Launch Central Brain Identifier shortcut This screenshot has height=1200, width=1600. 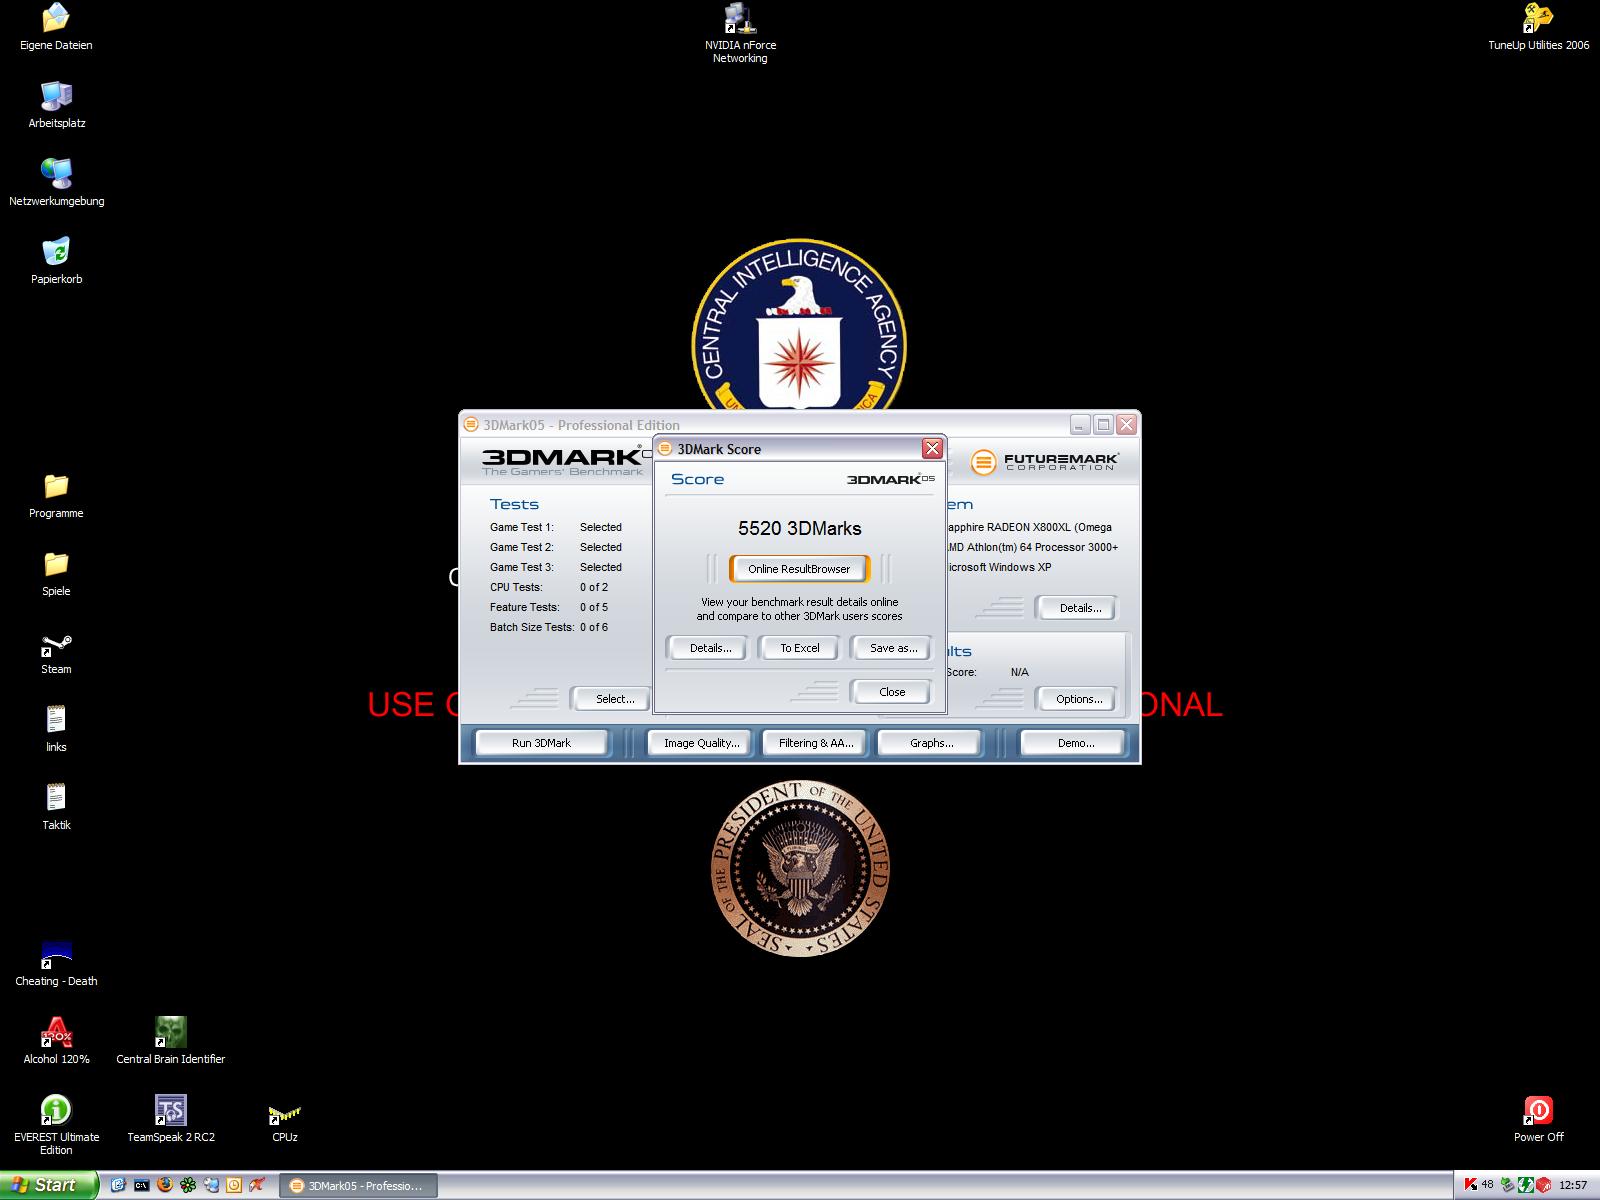click(171, 1041)
